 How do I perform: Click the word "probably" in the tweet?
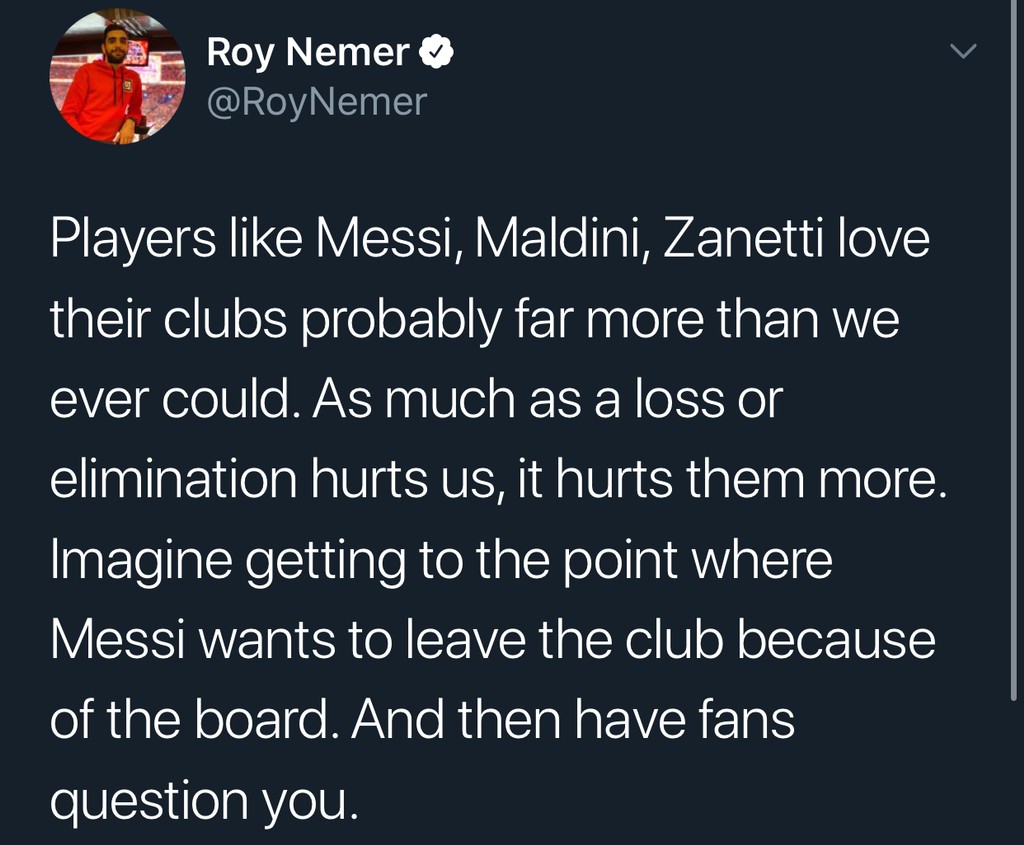[x=401, y=321]
